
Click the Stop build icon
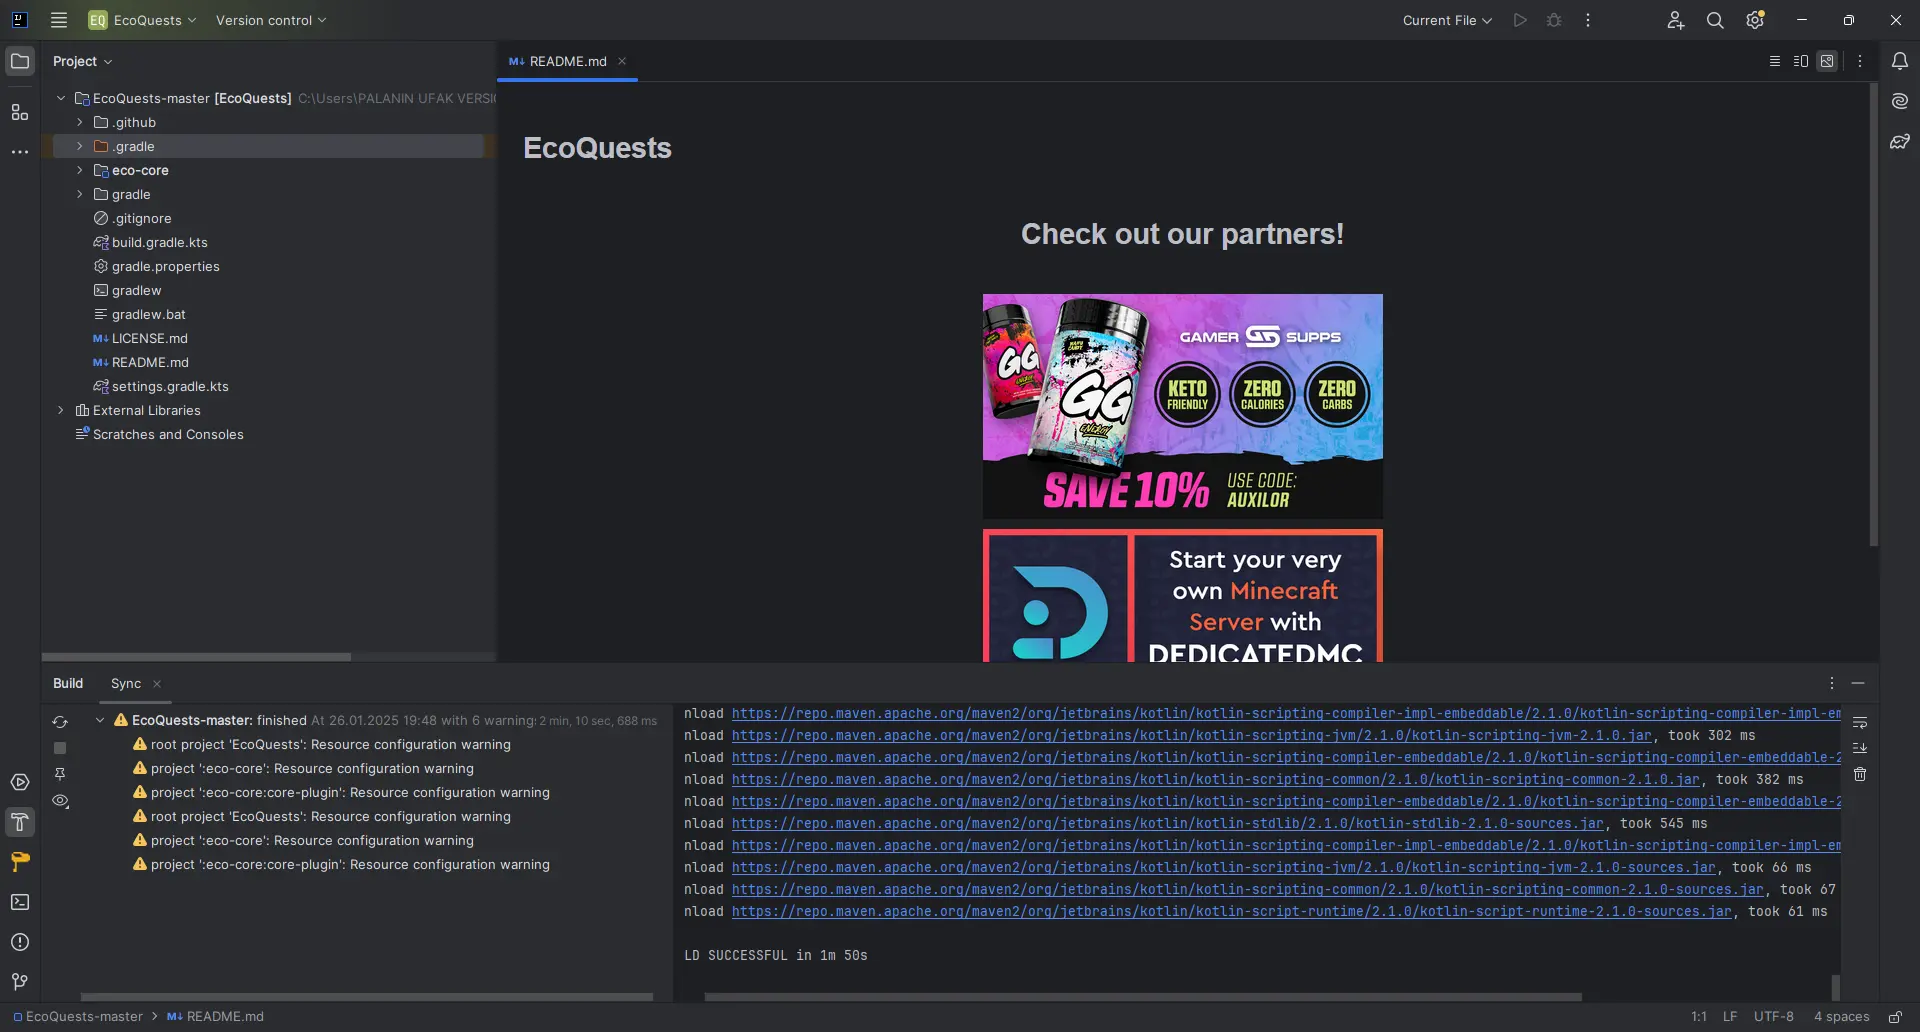pos(60,748)
